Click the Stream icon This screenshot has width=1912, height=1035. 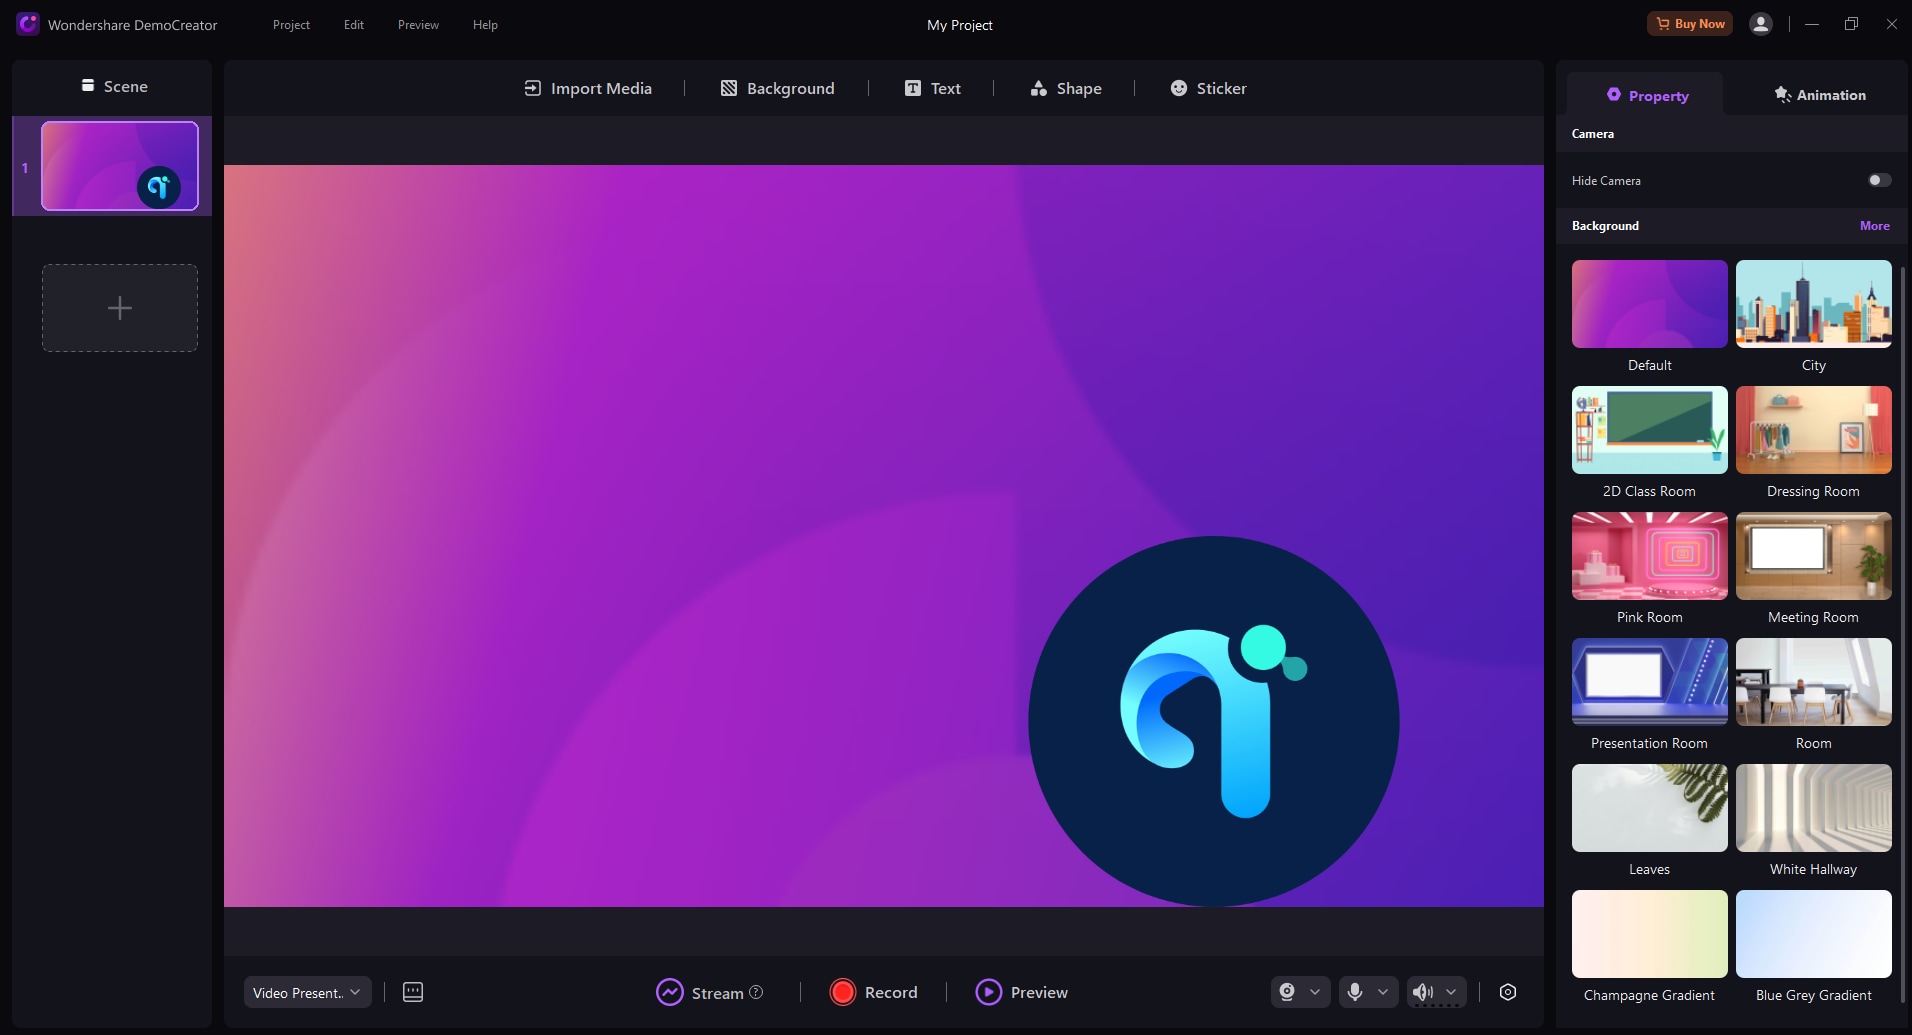(669, 992)
